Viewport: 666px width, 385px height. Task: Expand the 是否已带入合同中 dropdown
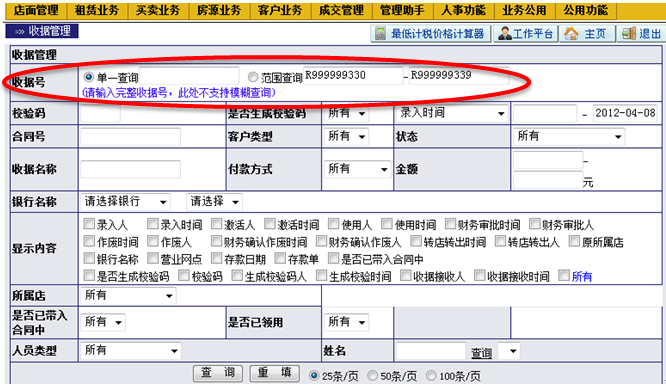[x=102, y=322]
